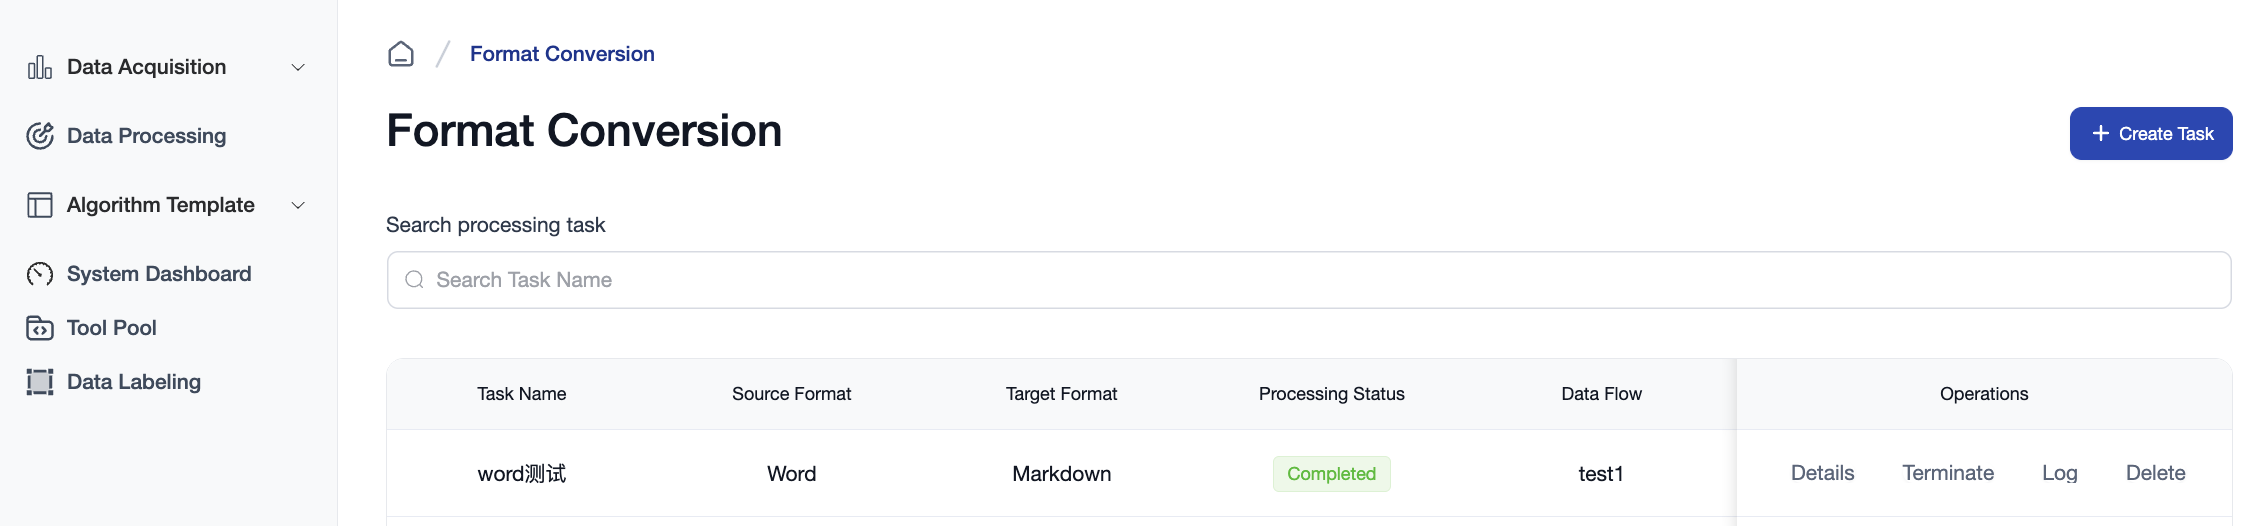
Task: Expand the Data Acquisition chevron
Action: pyautogui.click(x=298, y=68)
